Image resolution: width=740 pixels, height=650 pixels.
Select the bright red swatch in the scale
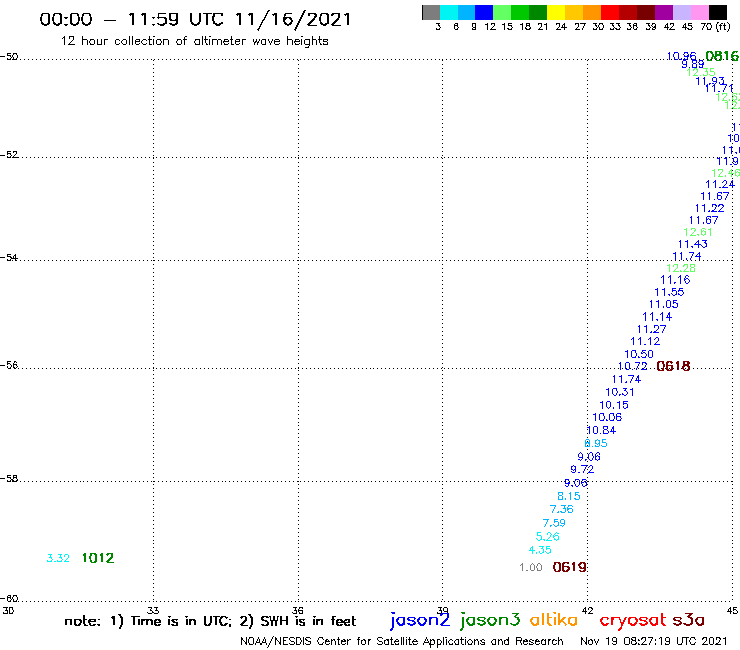coord(610,12)
